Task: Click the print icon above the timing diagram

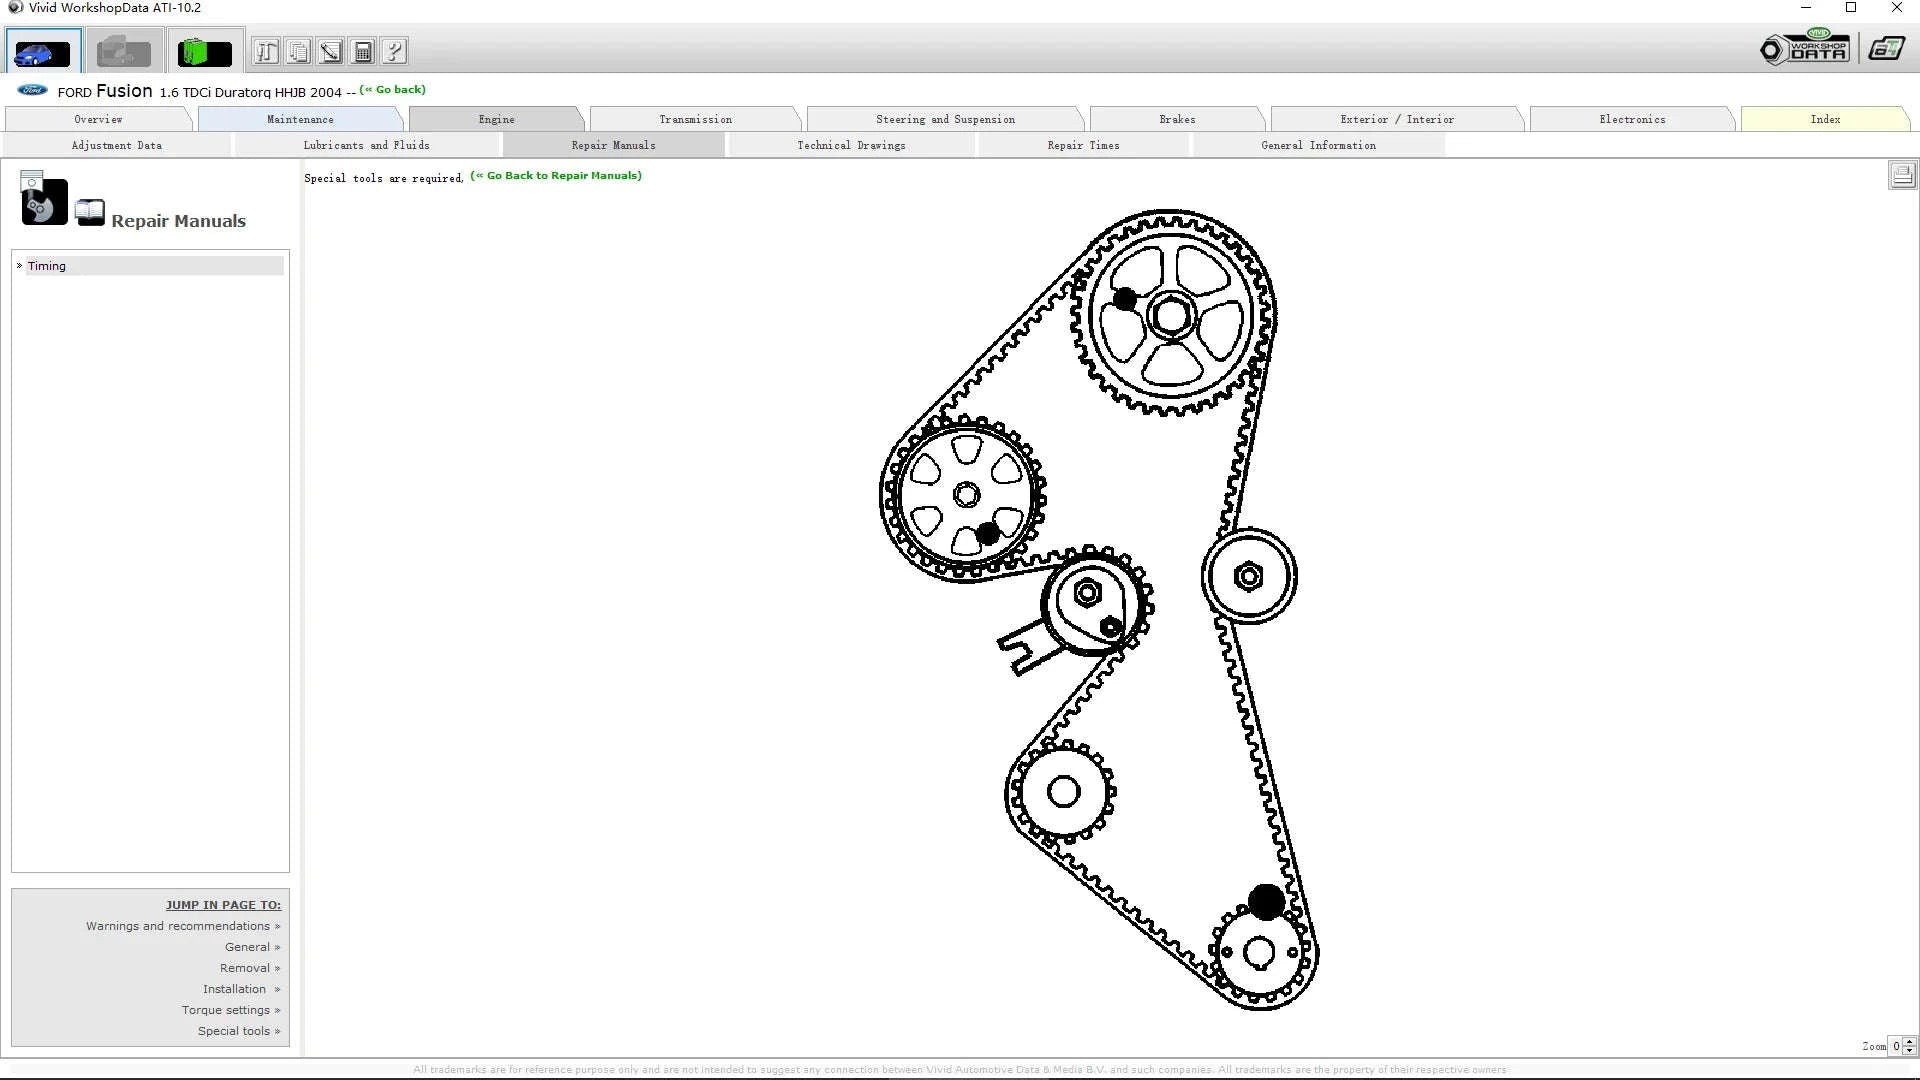Action: (x=1901, y=175)
